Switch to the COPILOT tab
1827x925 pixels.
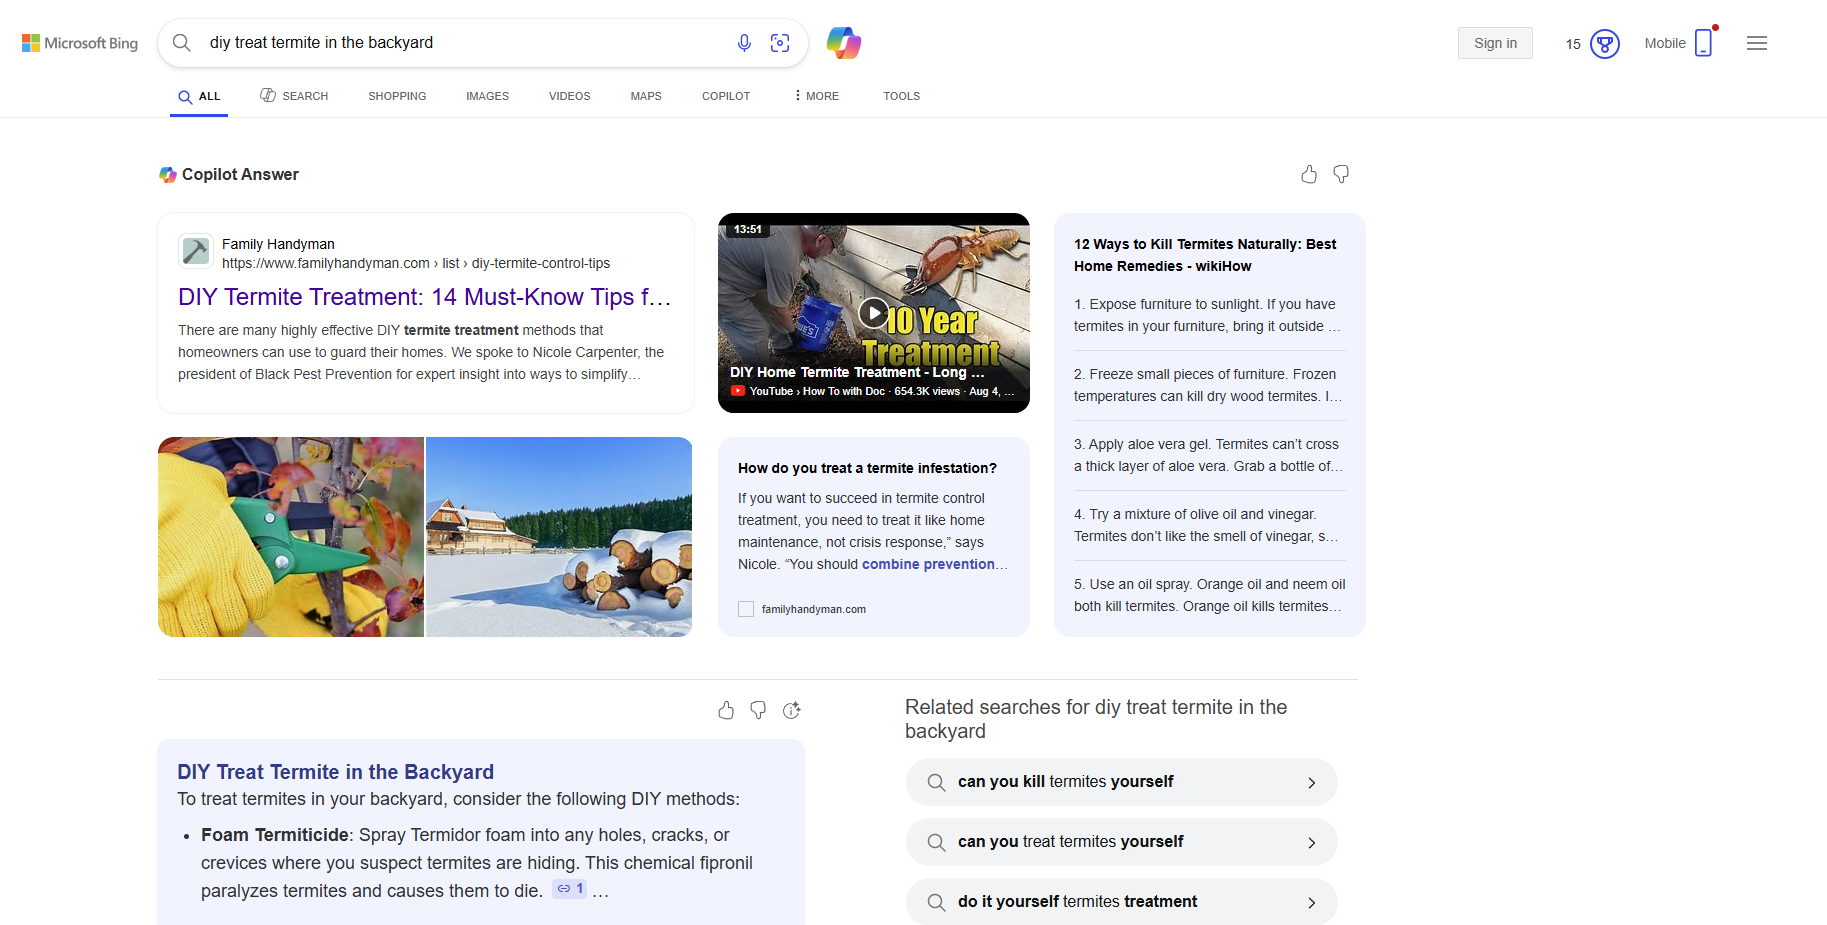pyautogui.click(x=726, y=96)
